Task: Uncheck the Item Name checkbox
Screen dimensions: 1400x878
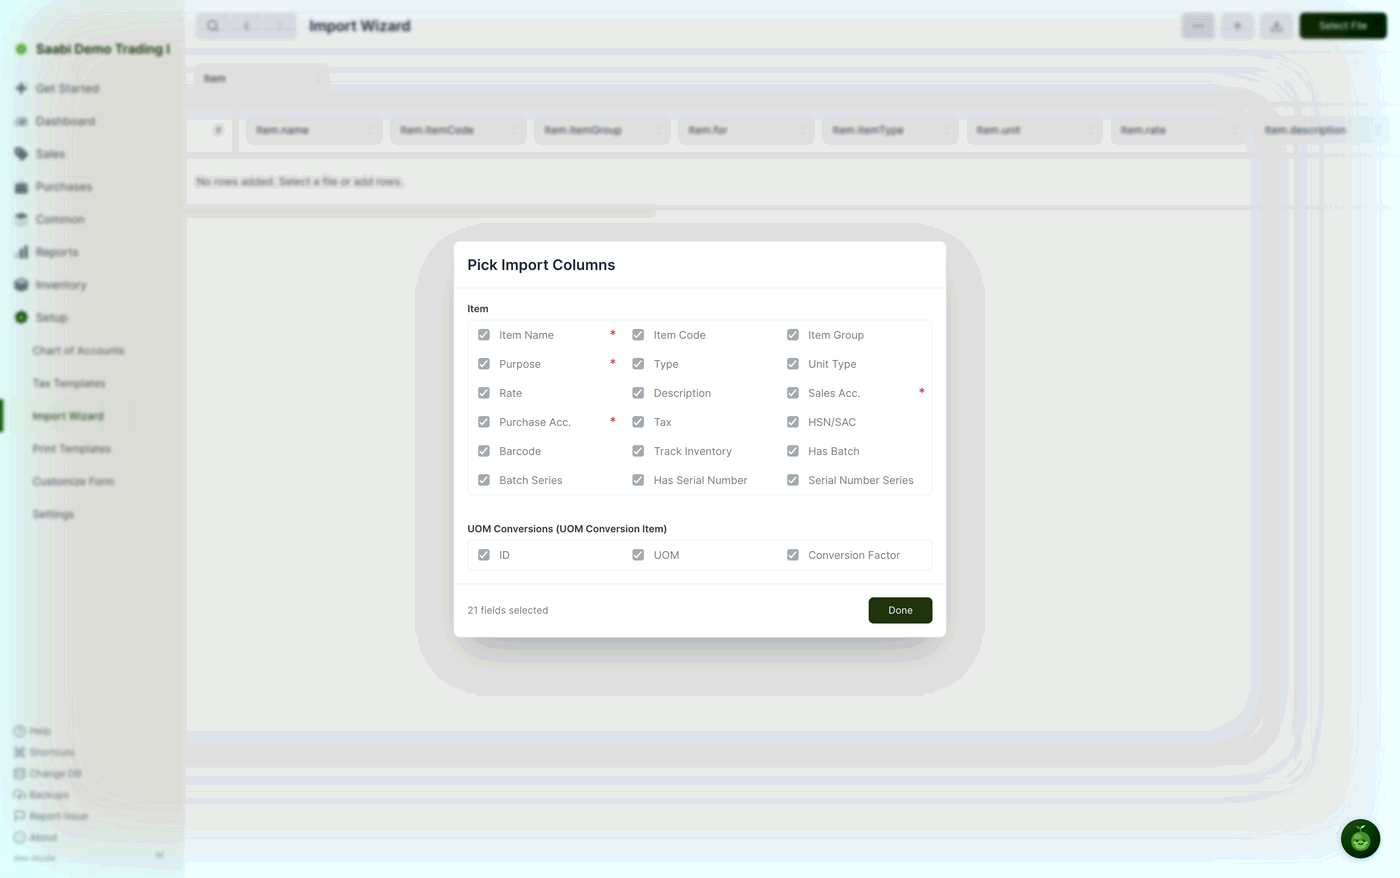Action: [484, 335]
